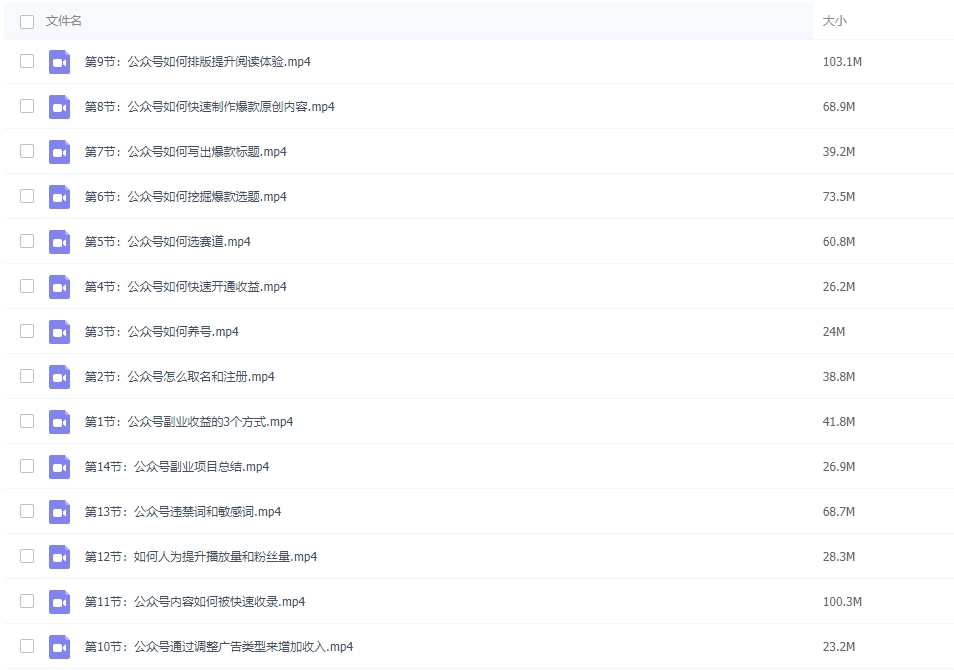
Task: Click video icon beside 第3节 如何养号
Action: pos(60,332)
